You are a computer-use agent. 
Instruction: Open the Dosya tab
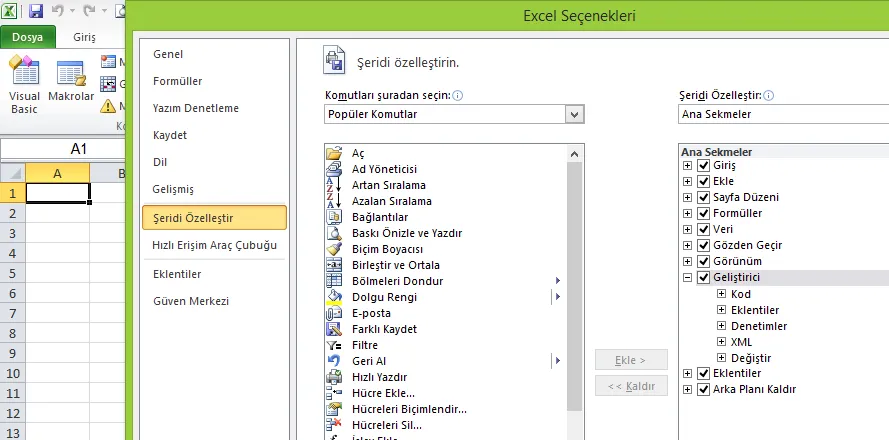(x=27, y=38)
